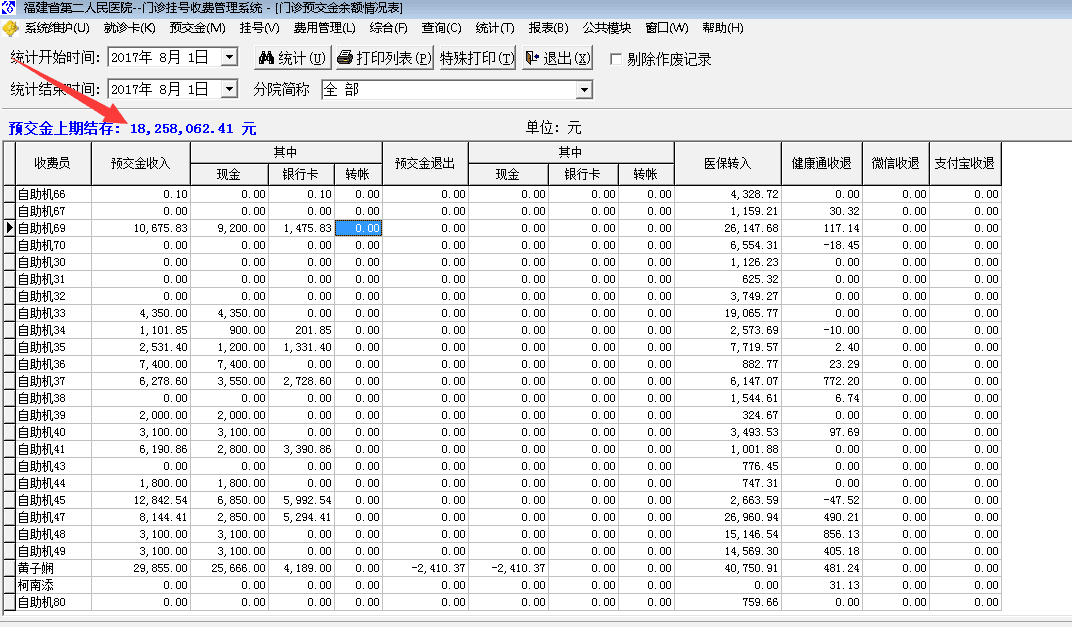Viewport: 1072px width, 627px height.
Task: Open the 帮助(H) menu
Action: click(723, 28)
